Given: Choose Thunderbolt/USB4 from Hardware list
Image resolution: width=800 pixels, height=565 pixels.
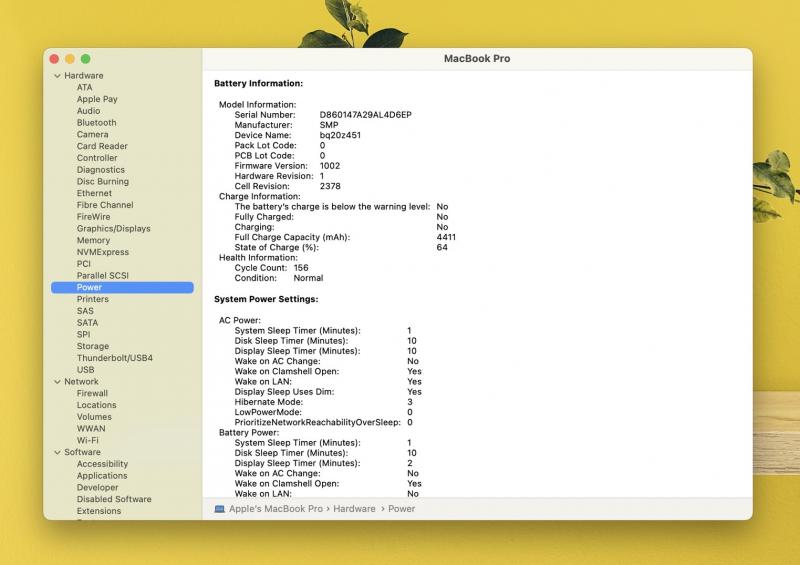Looking at the screenshot, I should 114,358.
